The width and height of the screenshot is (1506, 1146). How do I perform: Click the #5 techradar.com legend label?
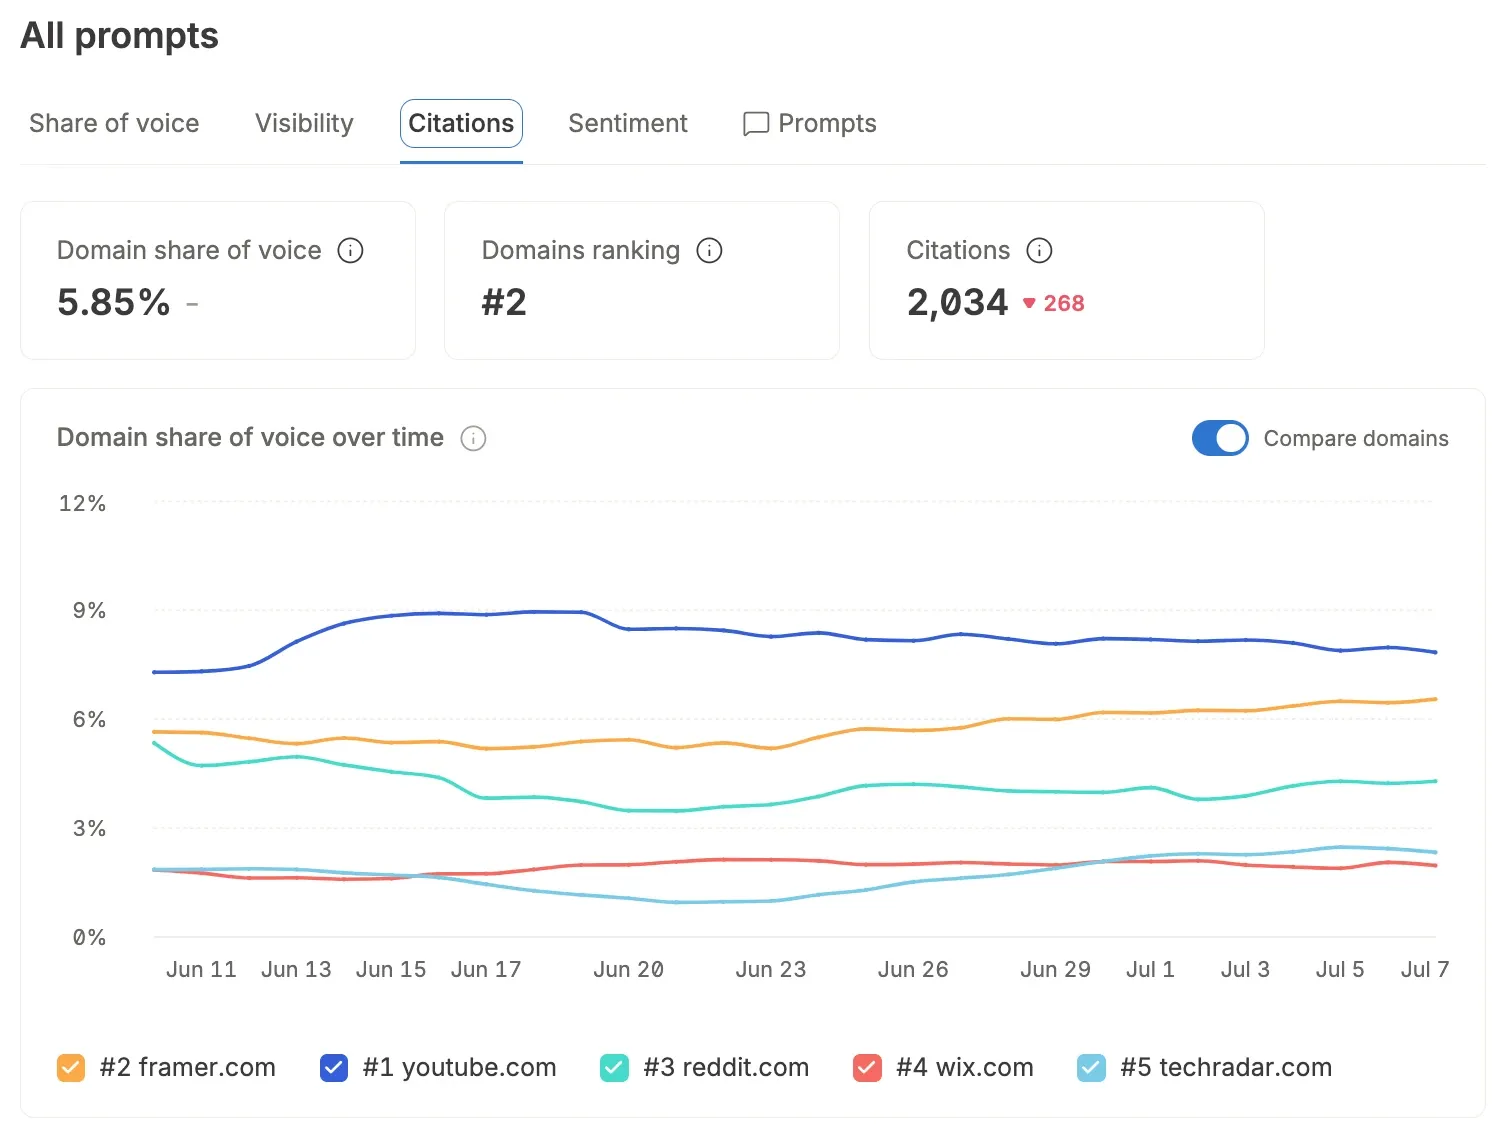click(1227, 1067)
